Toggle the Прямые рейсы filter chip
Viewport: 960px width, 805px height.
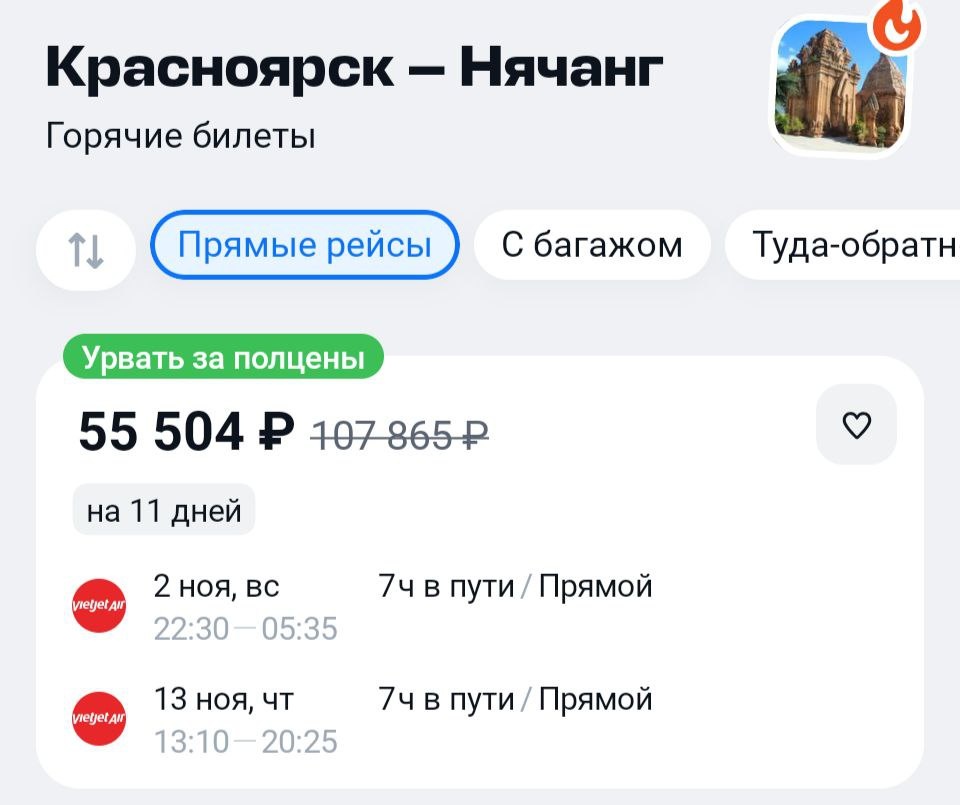click(304, 244)
